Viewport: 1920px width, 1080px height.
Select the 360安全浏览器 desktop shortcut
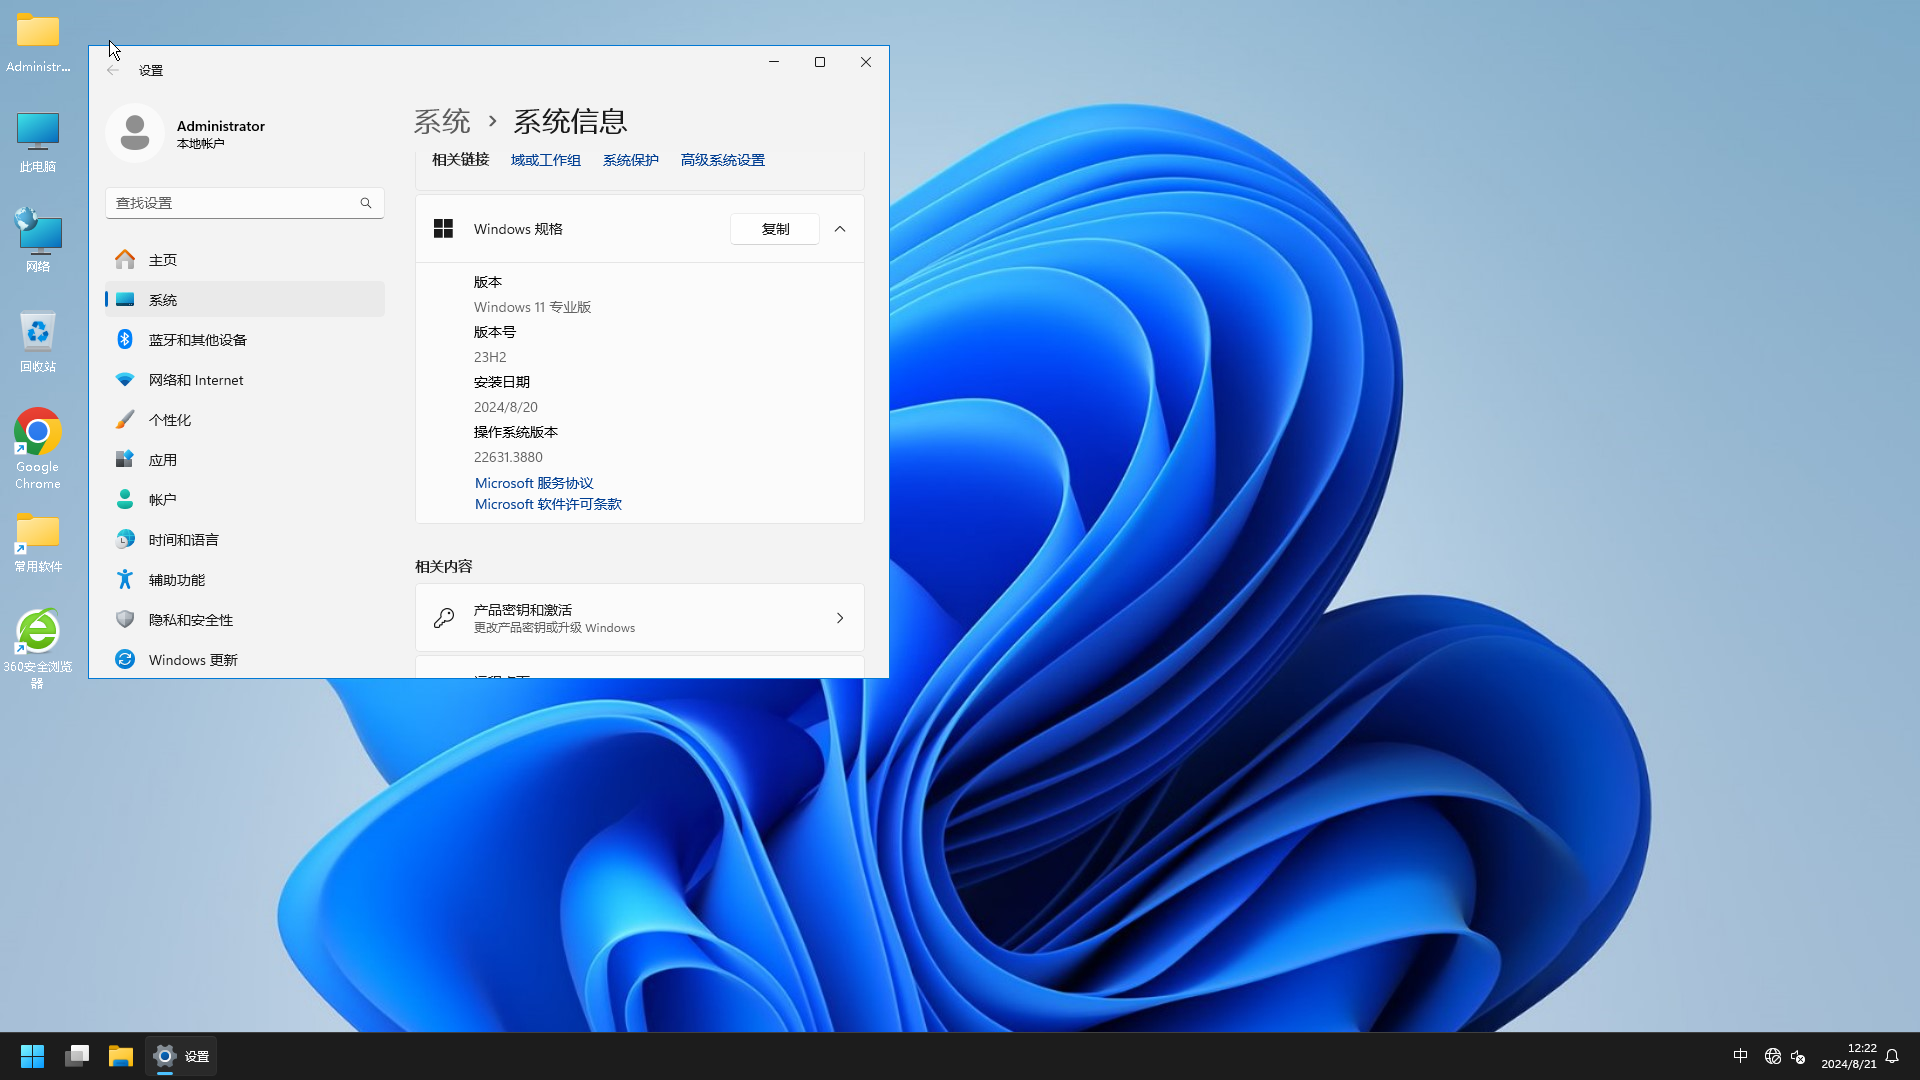(38, 648)
